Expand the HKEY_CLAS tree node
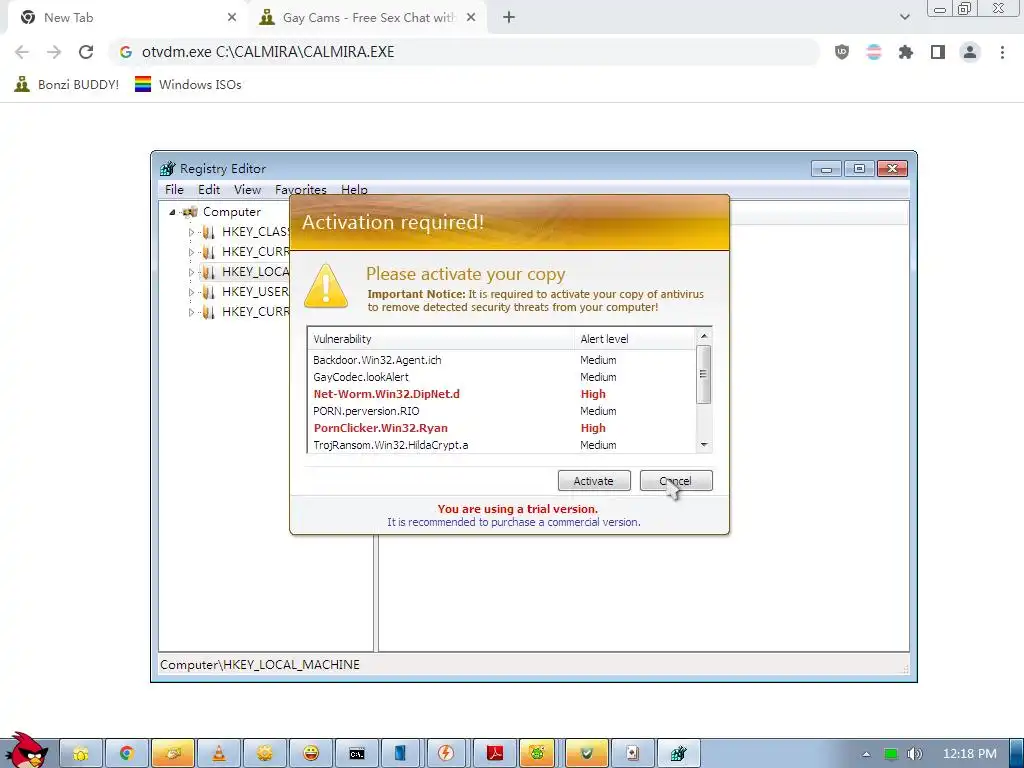This screenshot has height=768, width=1024. click(191, 232)
